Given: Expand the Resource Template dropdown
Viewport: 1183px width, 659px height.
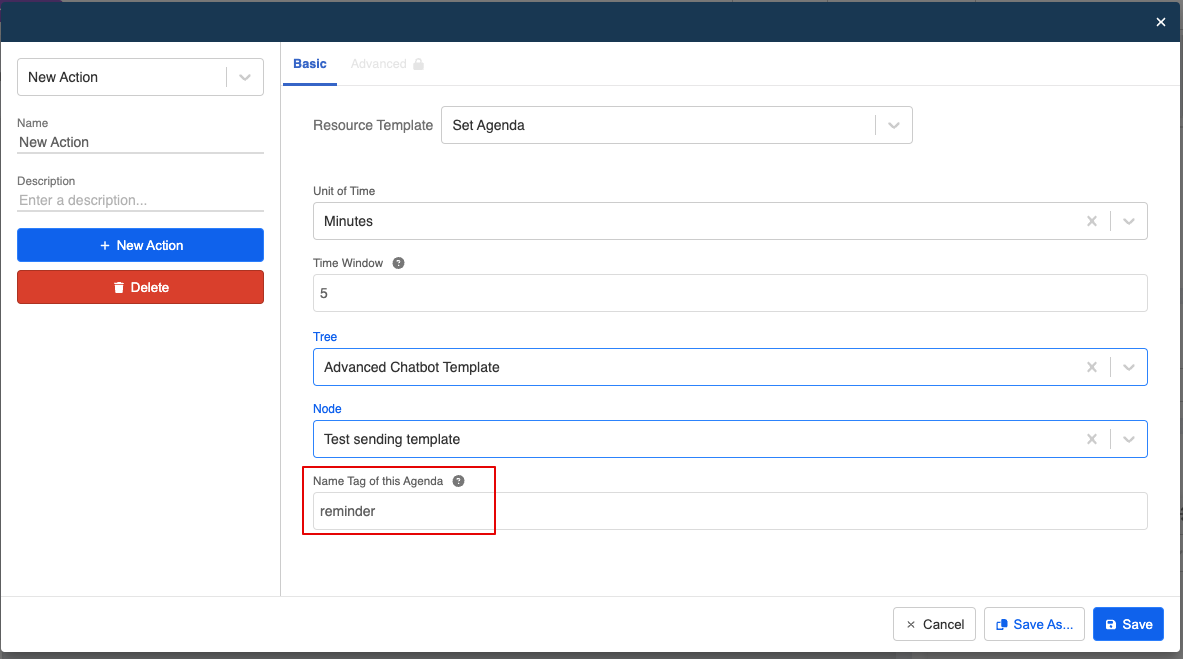Looking at the screenshot, I should click(894, 125).
